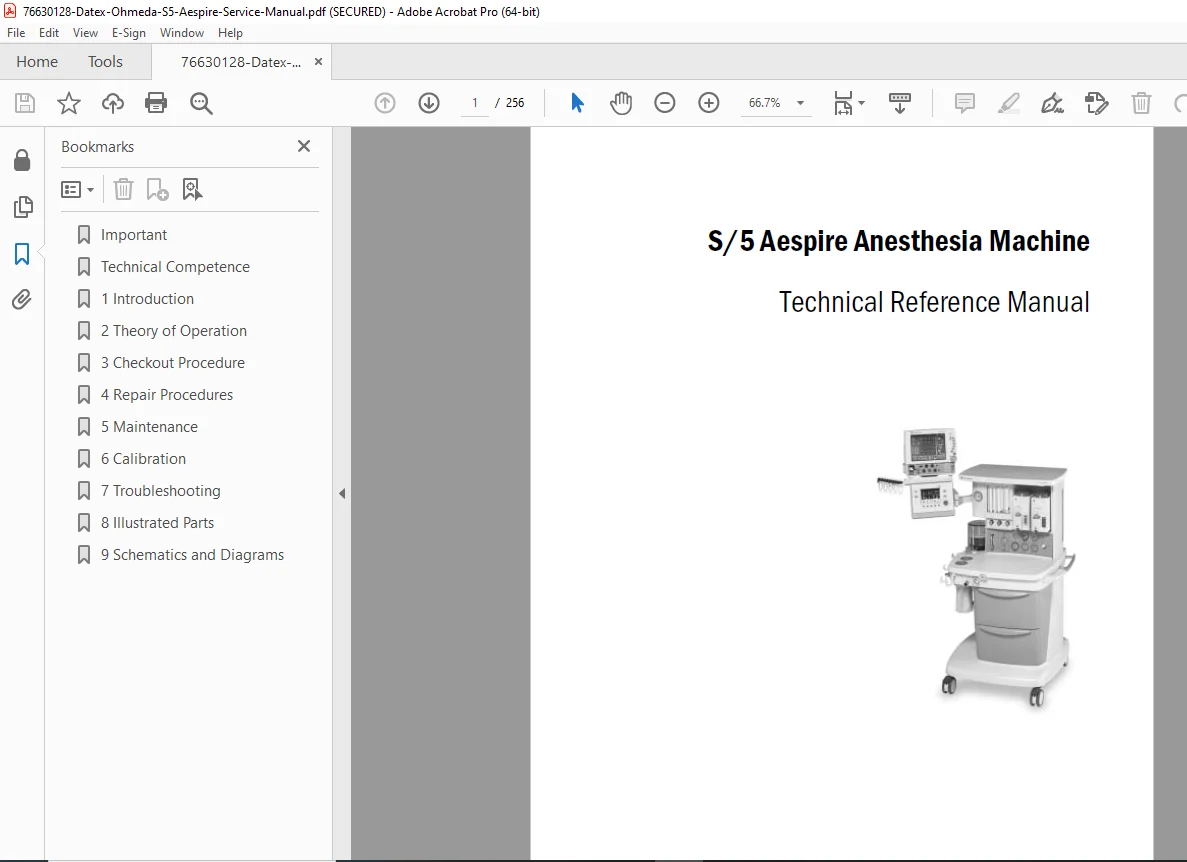The width and height of the screenshot is (1187, 862).
Task: Switch to the Home tab
Action: click(x=37, y=61)
